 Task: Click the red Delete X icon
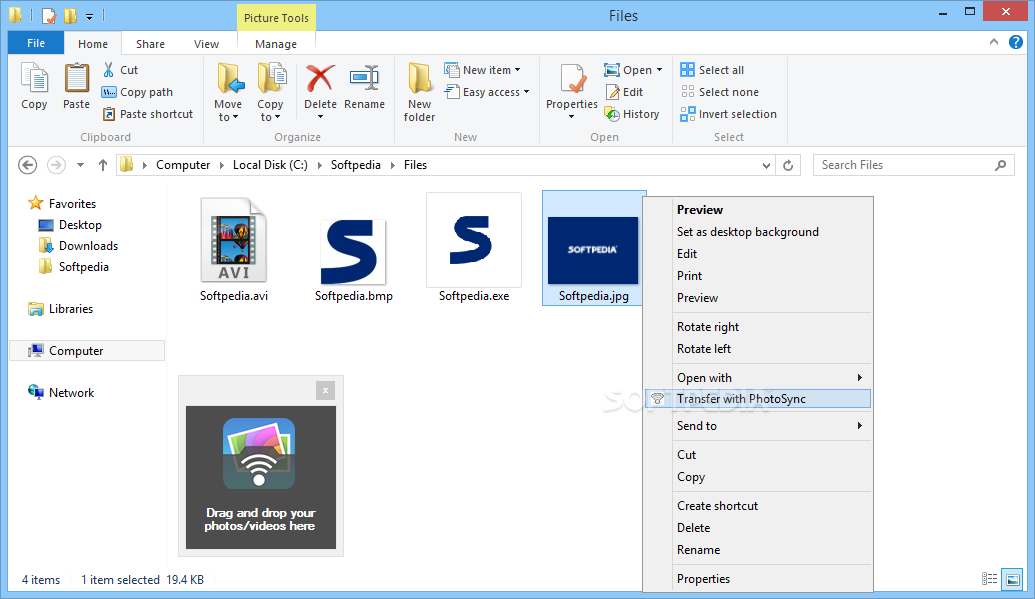pyautogui.click(x=320, y=79)
